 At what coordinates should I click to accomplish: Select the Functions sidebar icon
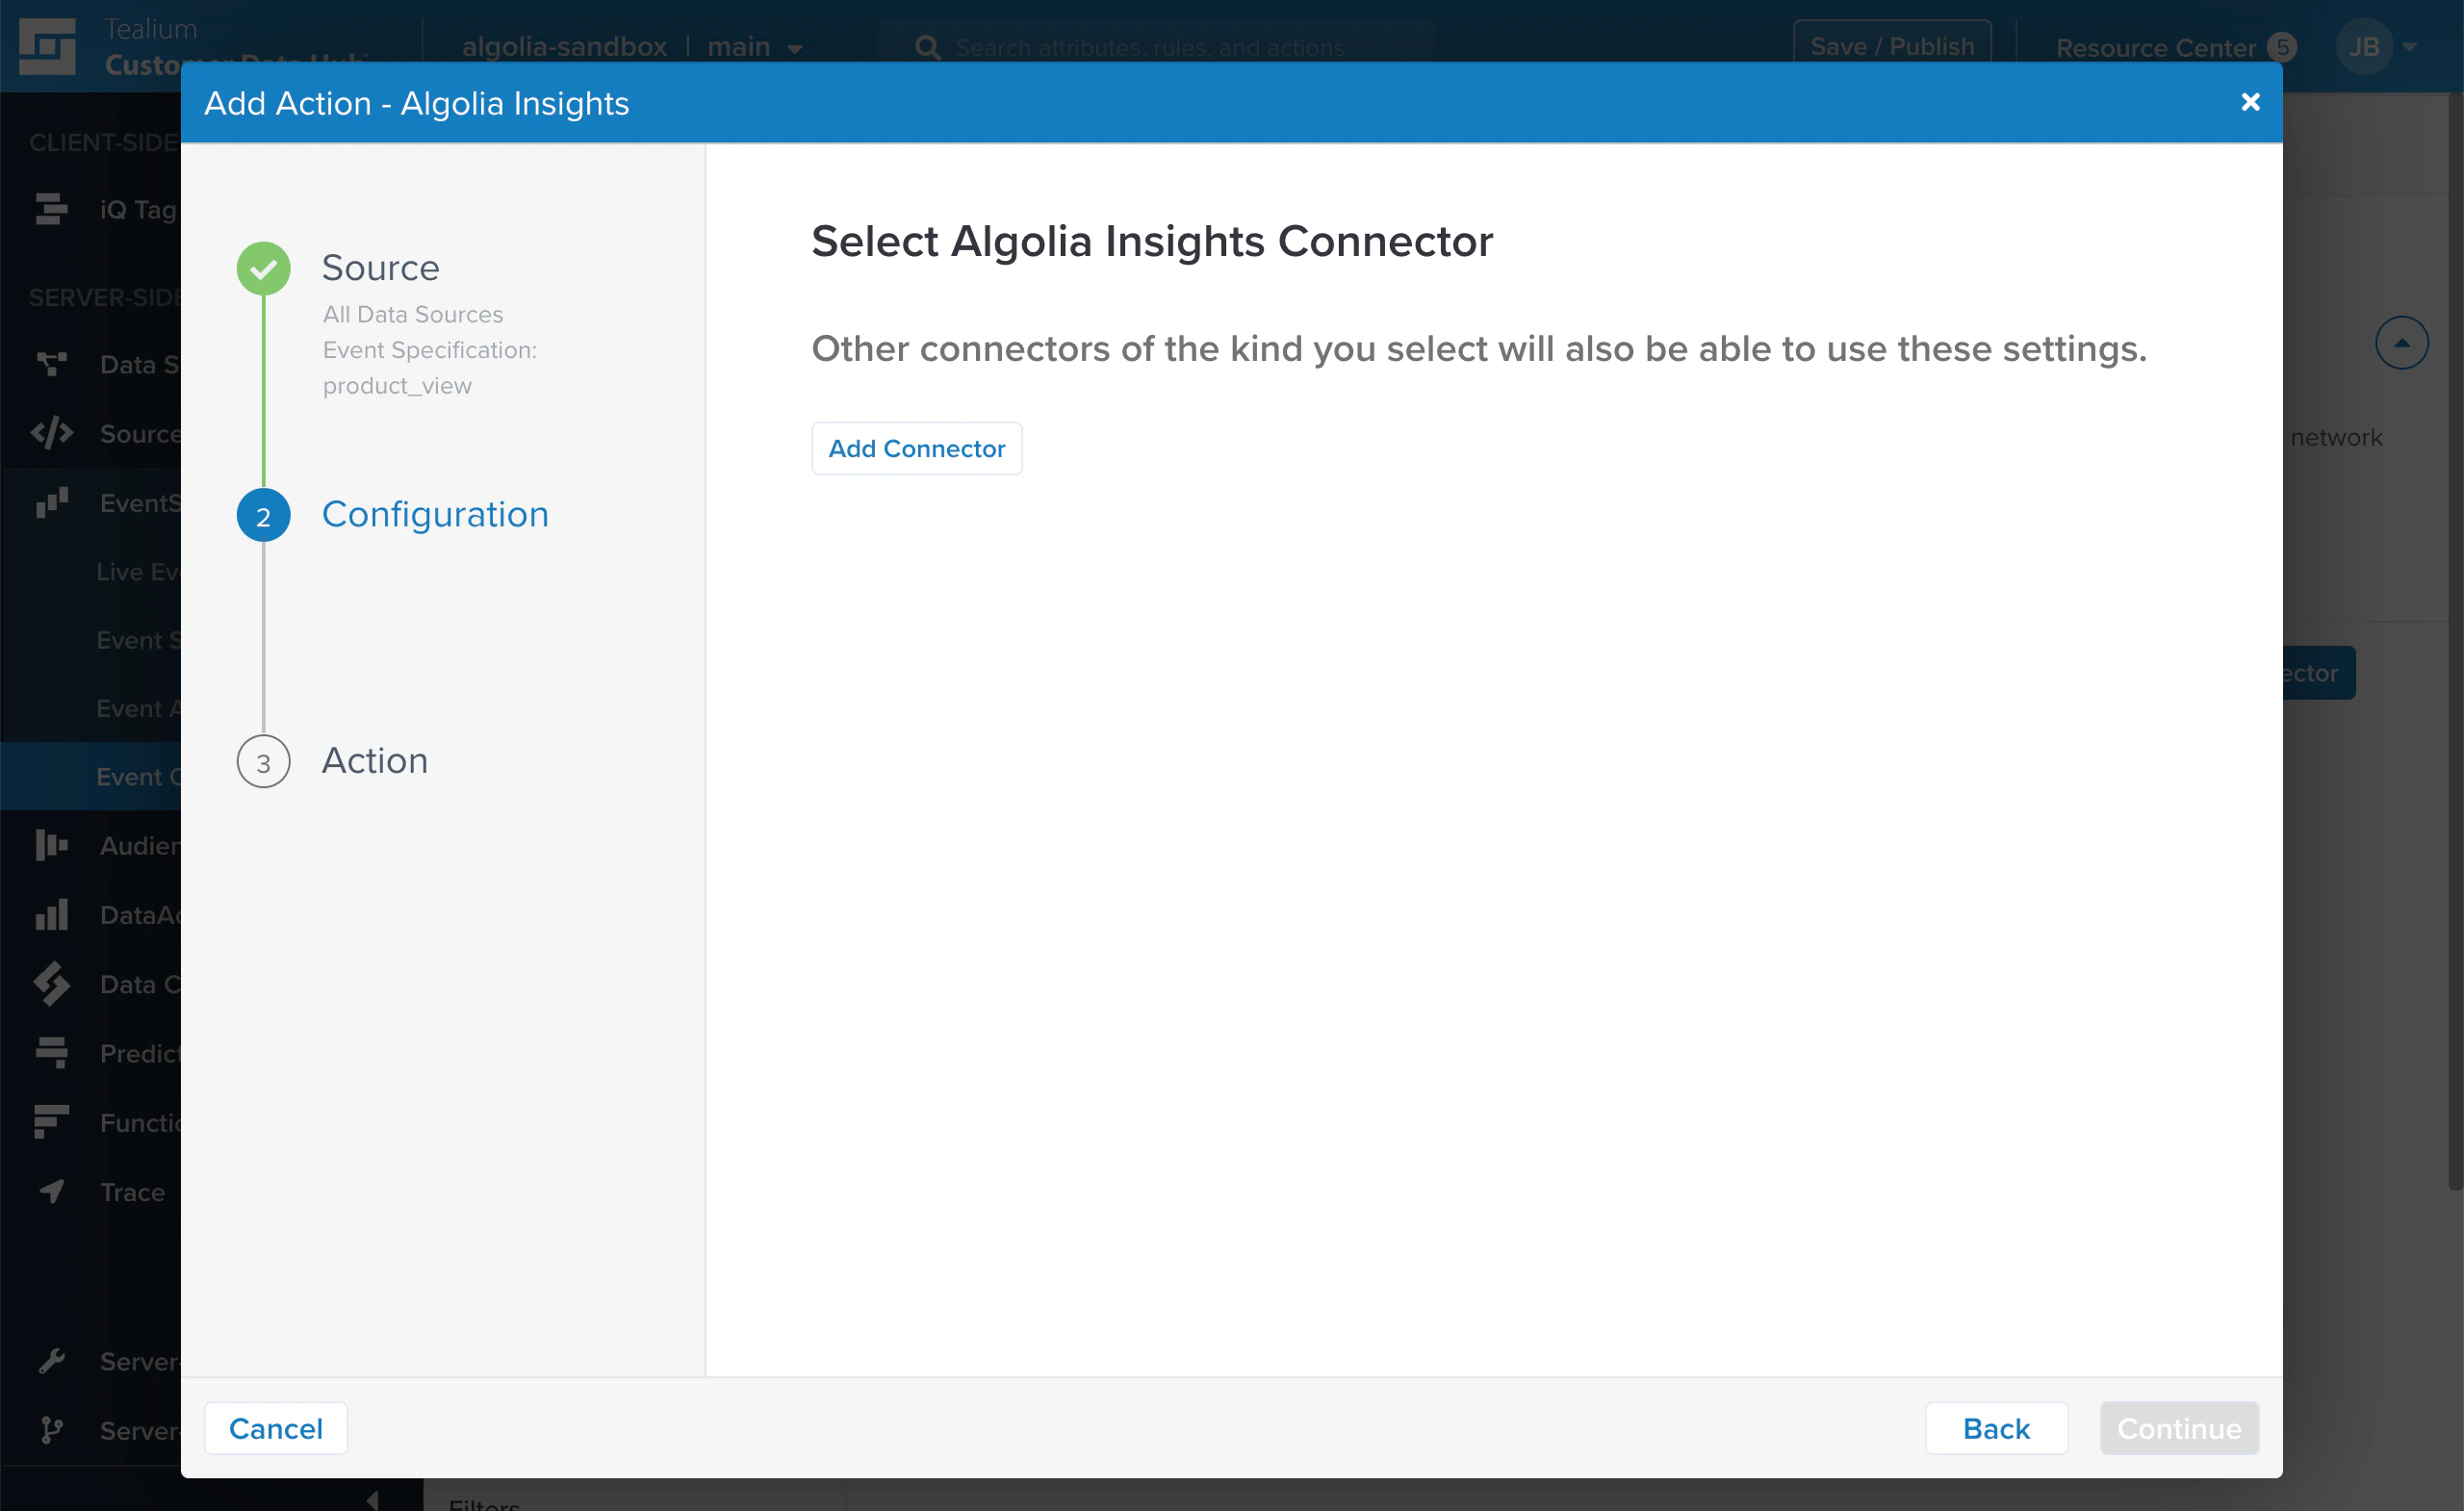(51, 1122)
